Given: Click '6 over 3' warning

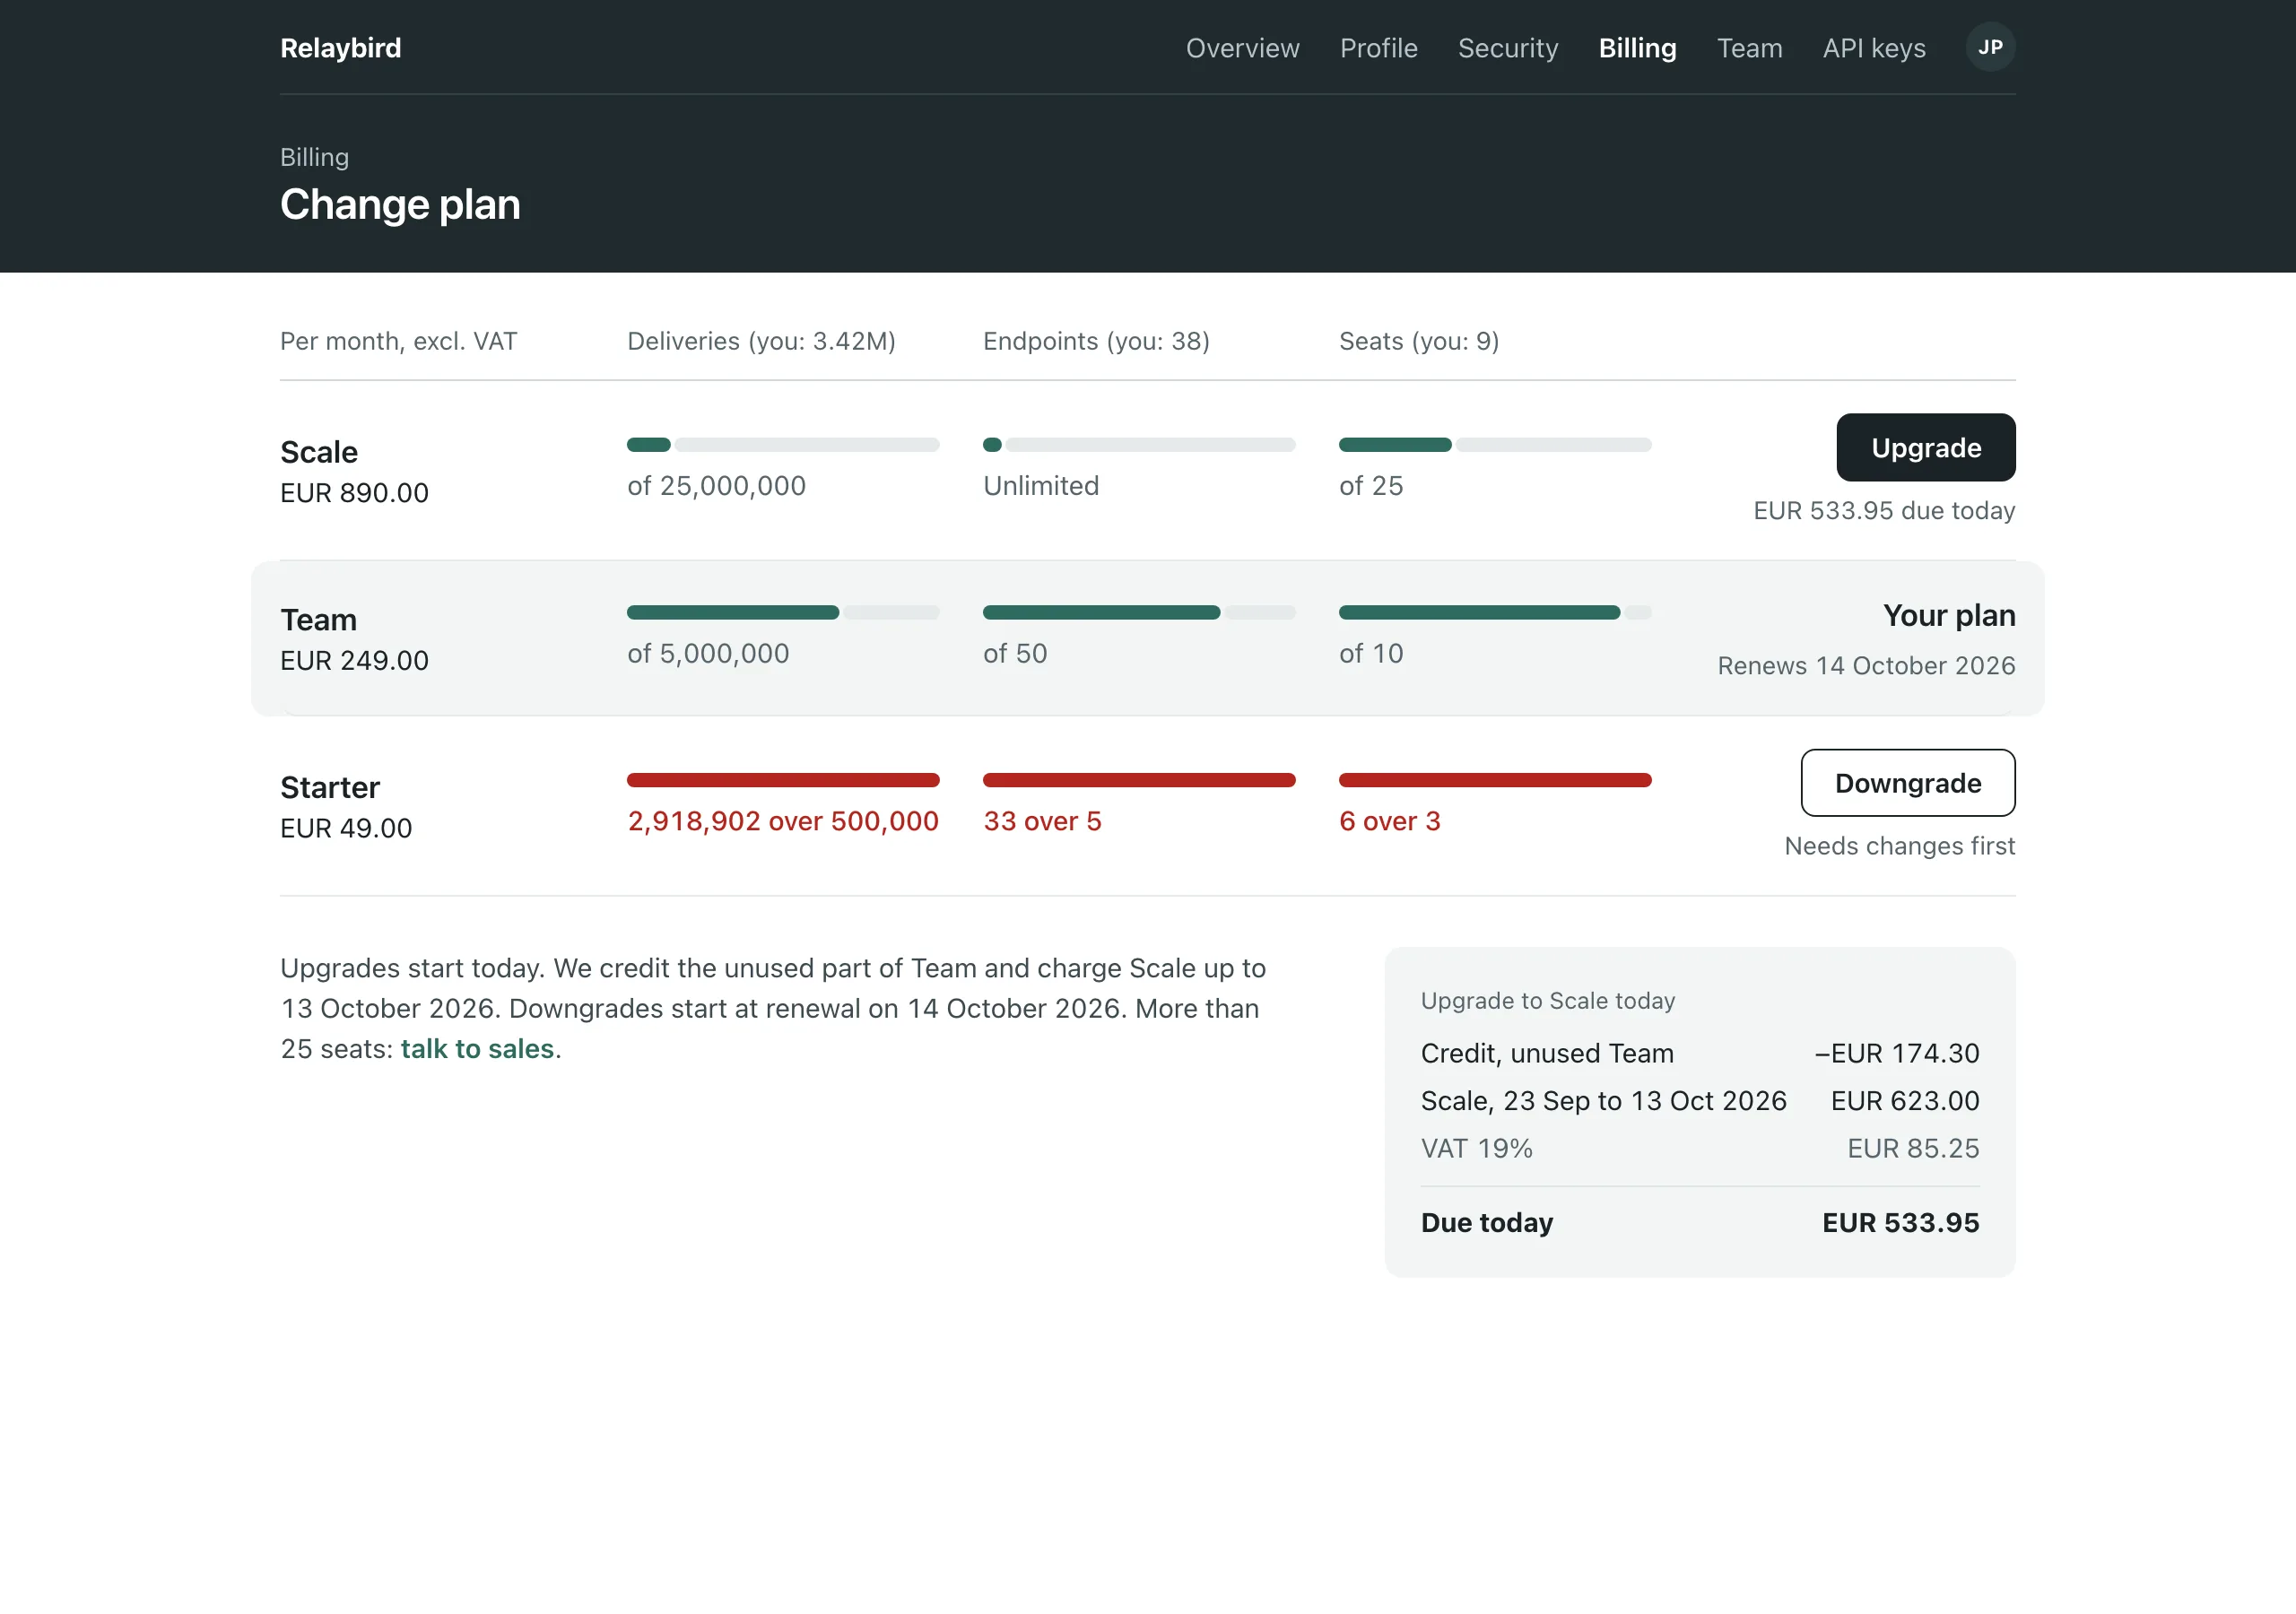Looking at the screenshot, I should [x=1390, y=821].
